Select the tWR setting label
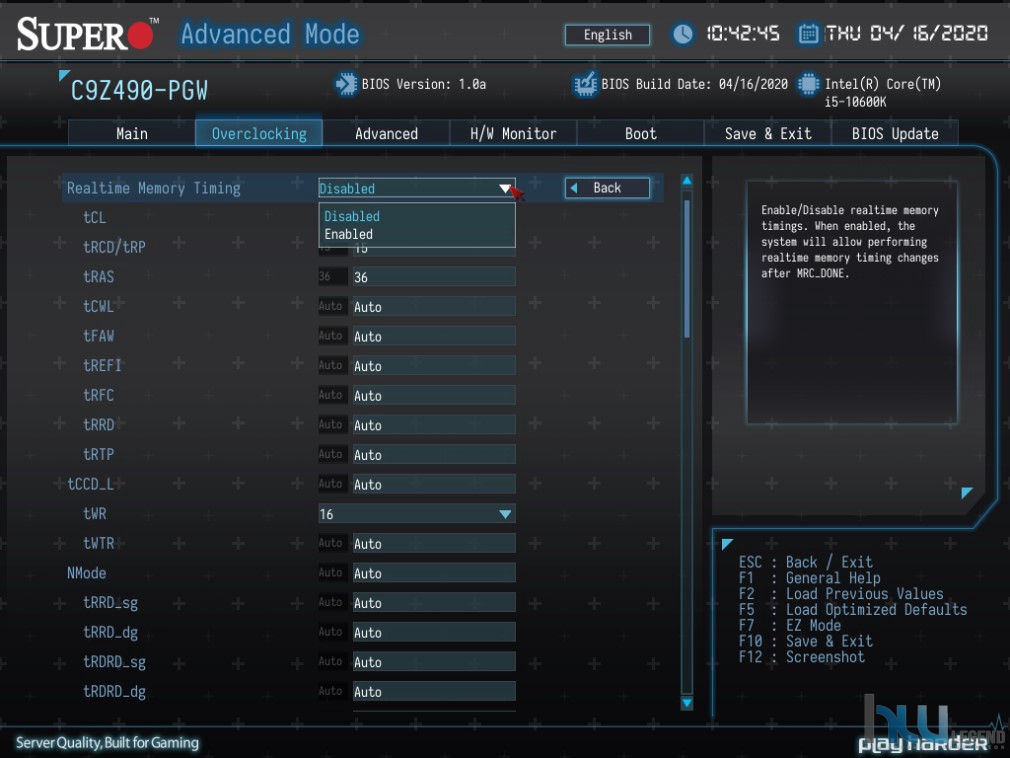The width and height of the screenshot is (1010, 758). [x=94, y=514]
